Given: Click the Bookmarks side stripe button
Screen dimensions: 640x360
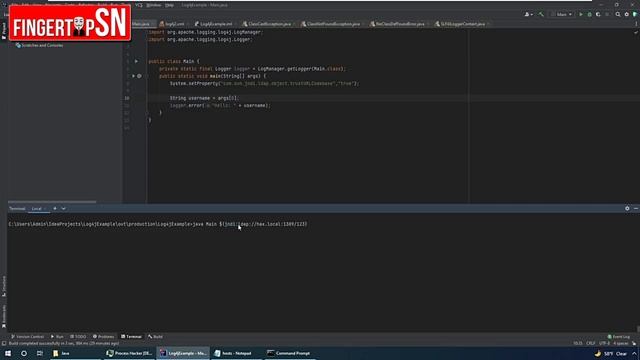Looking at the screenshot, I should (x=4, y=315).
